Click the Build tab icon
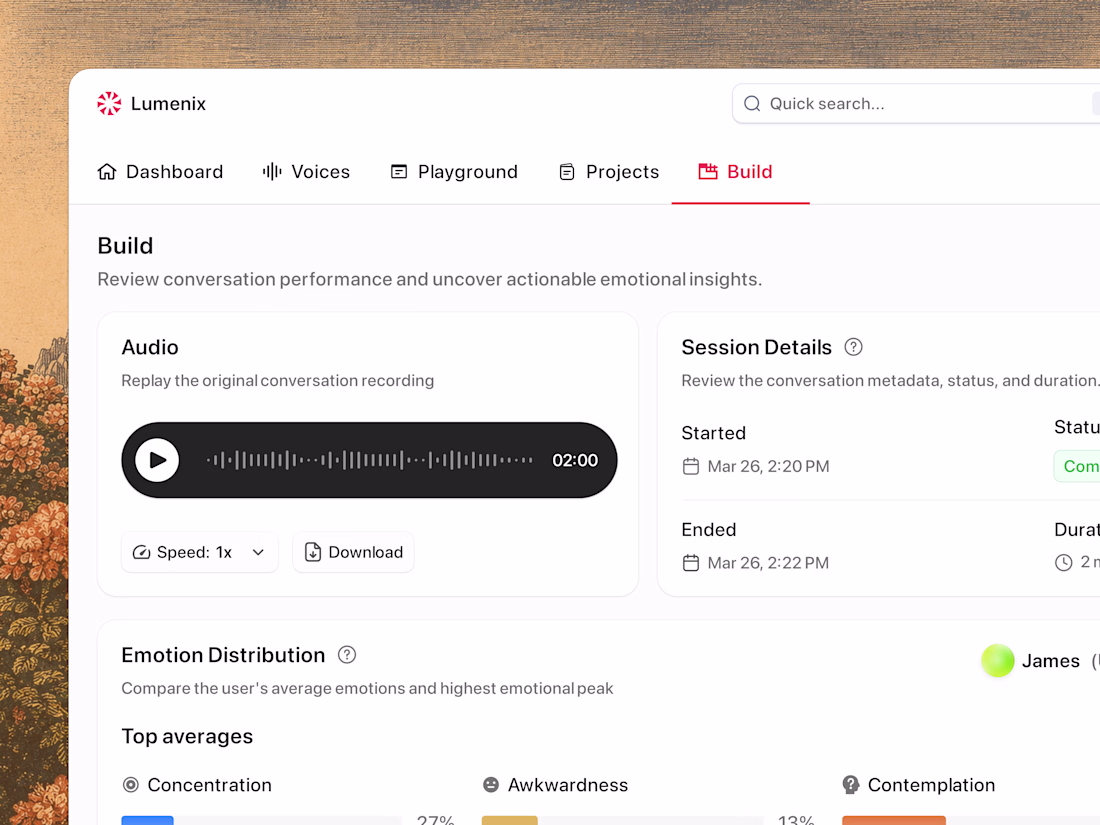The height and width of the screenshot is (825, 1100). (x=708, y=172)
